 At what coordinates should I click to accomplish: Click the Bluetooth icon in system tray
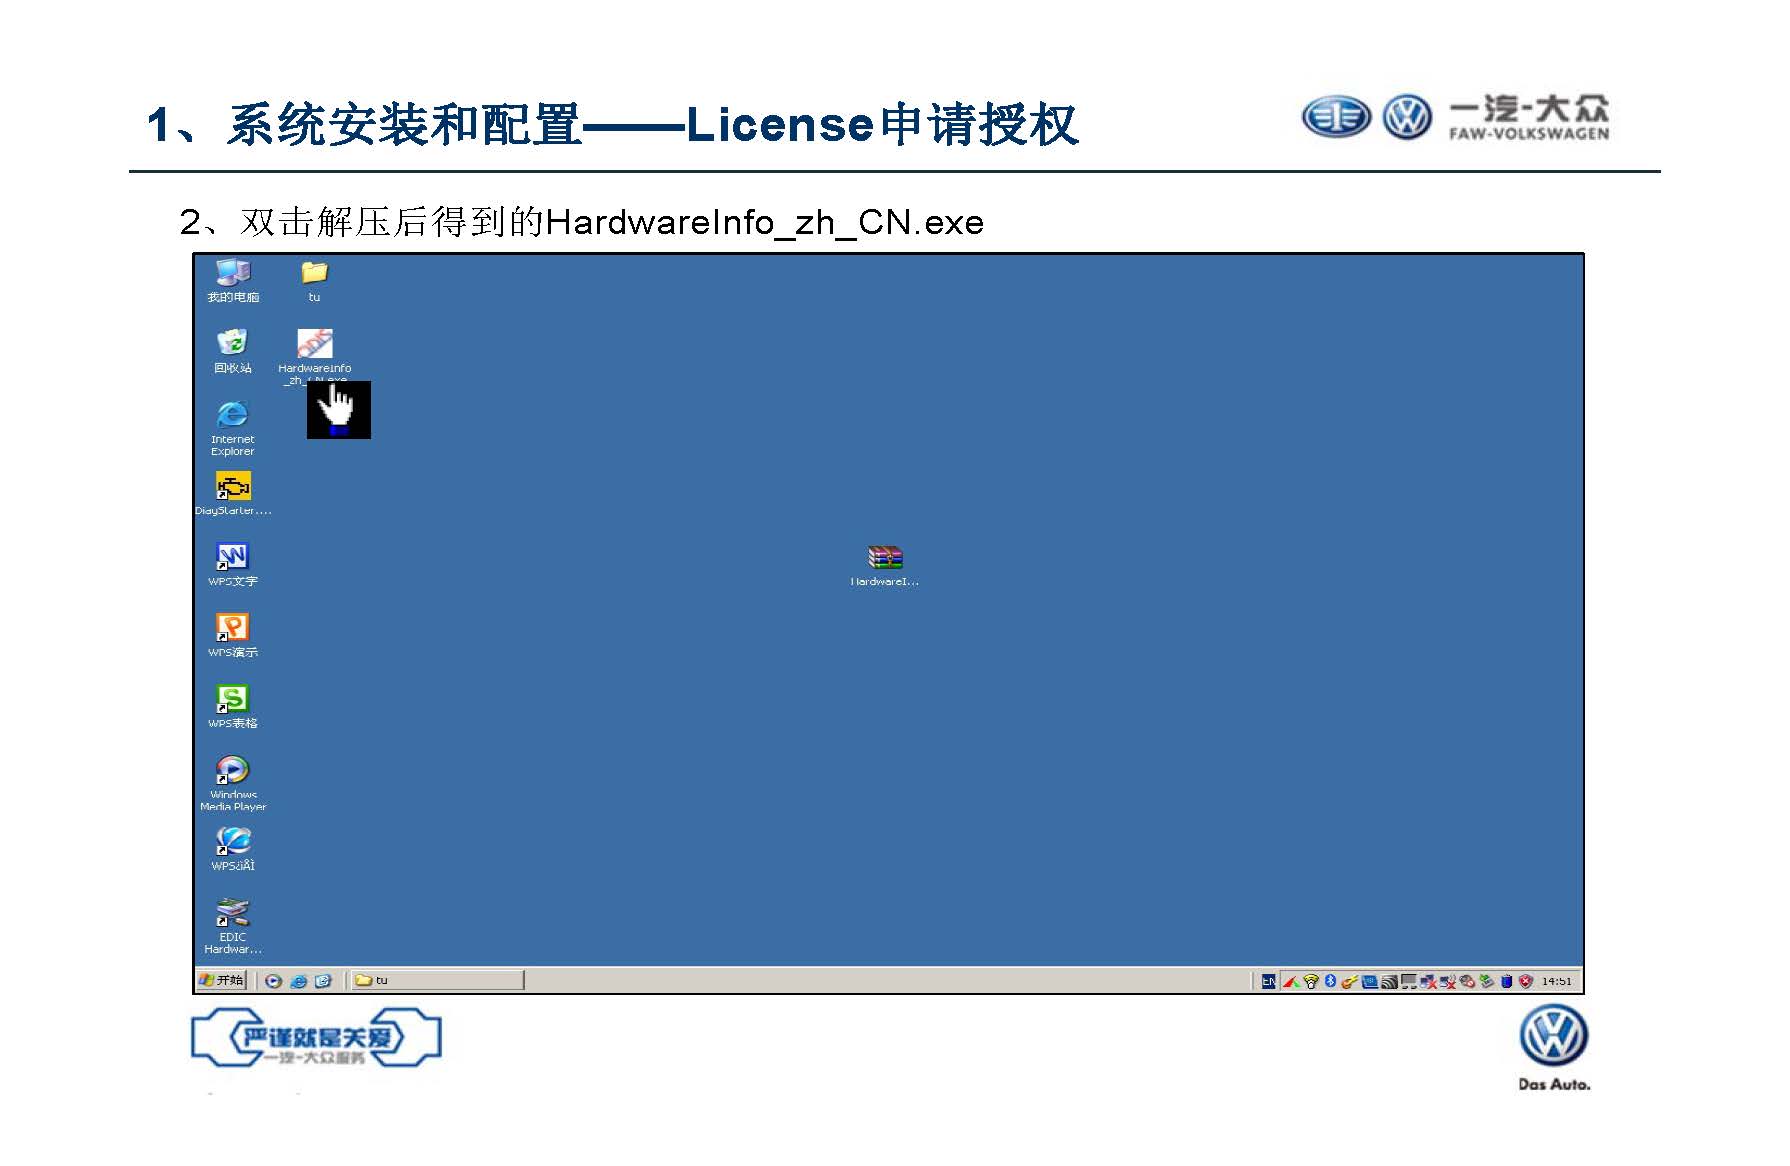click(1330, 981)
